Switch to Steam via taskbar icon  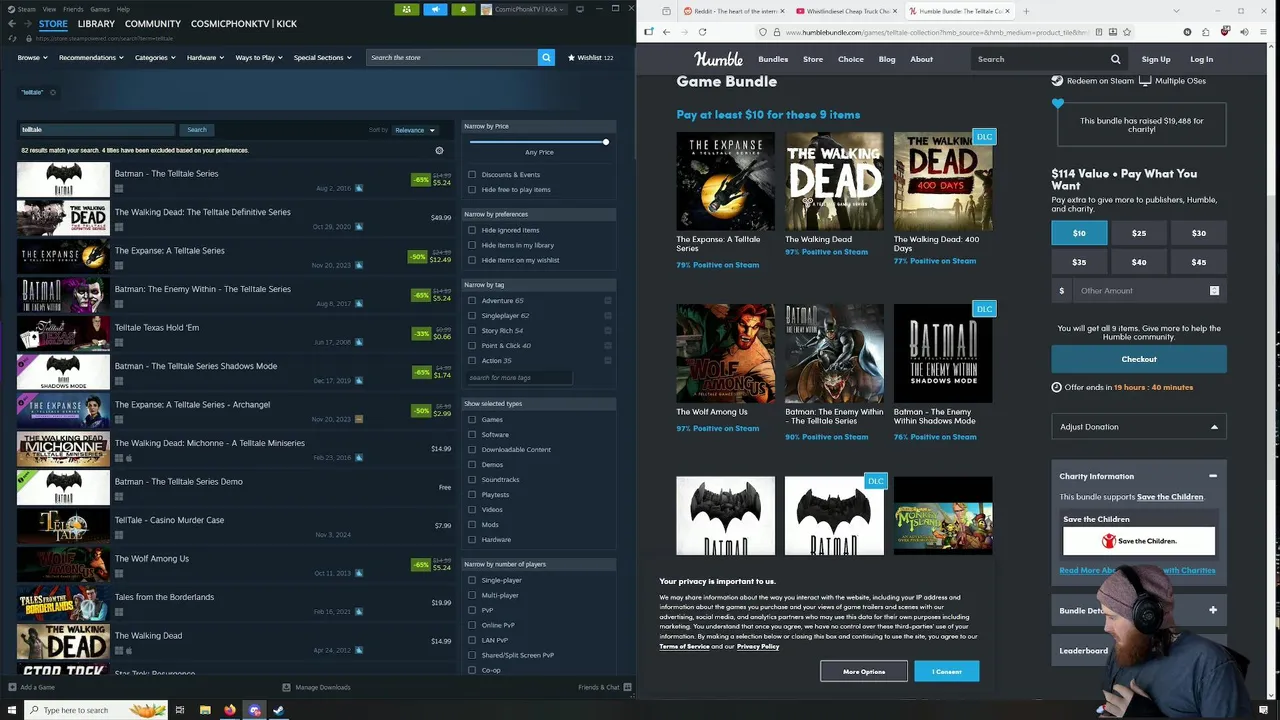[x=279, y=710]
